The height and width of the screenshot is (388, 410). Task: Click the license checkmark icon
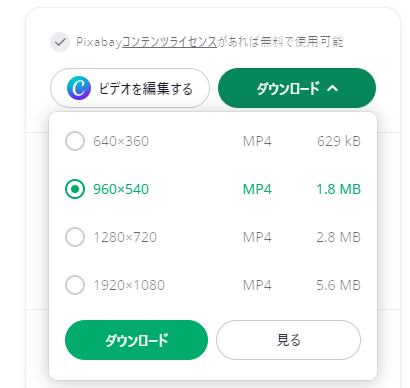(x=60, y=42)
